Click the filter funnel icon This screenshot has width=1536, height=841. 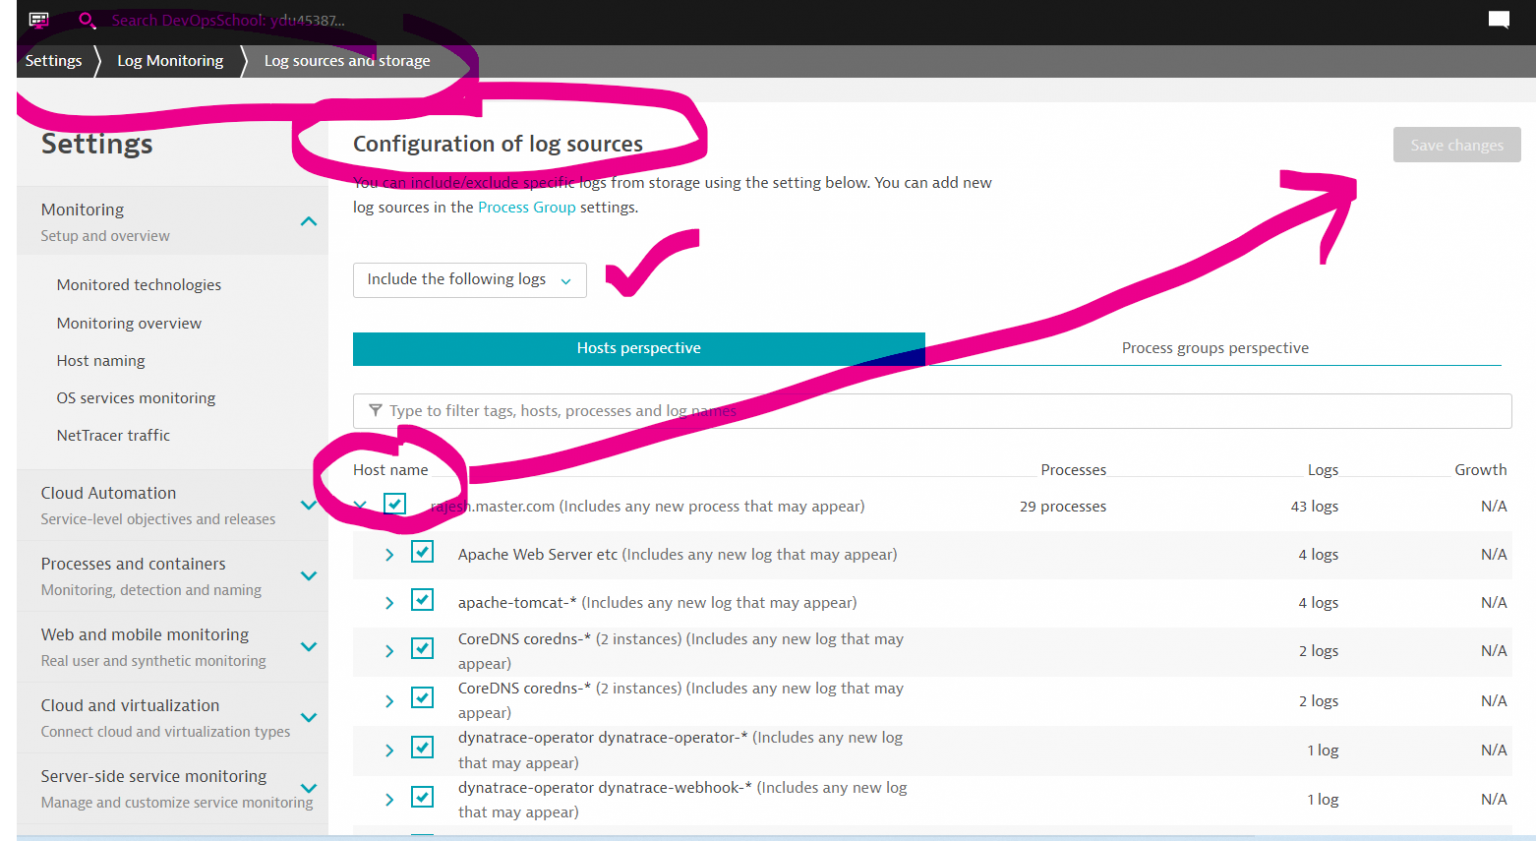tap(376, 410)
